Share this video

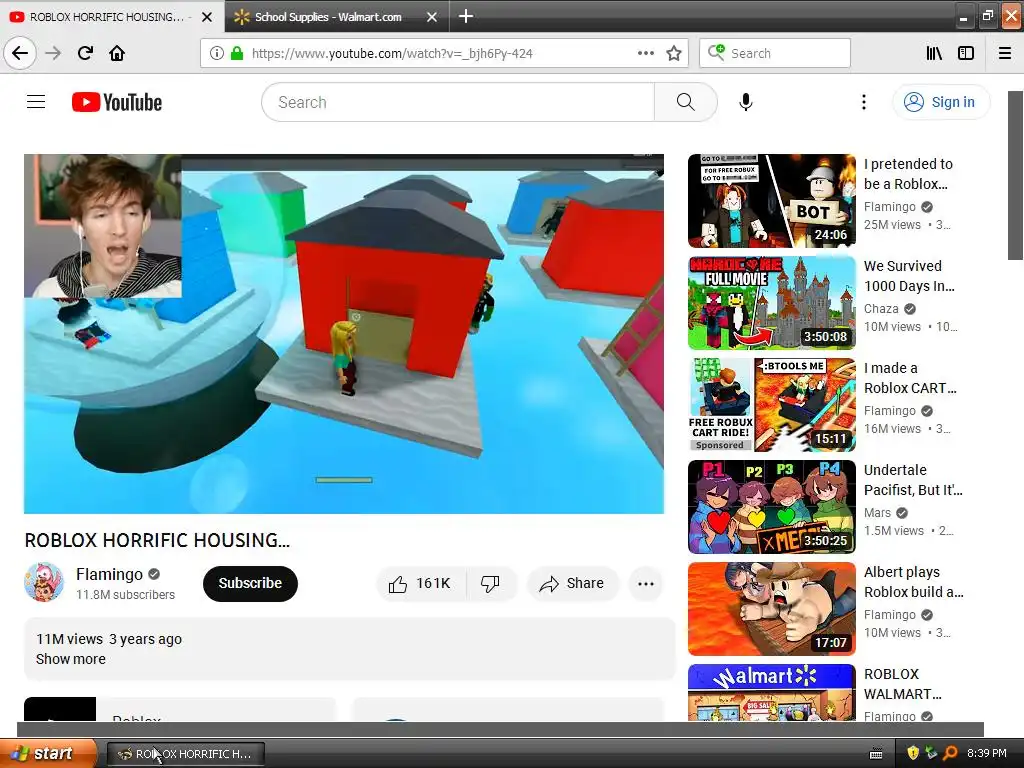[x=571, y=583]
